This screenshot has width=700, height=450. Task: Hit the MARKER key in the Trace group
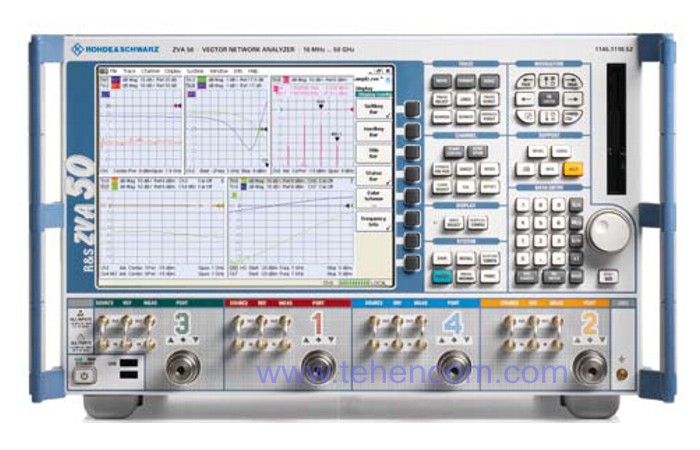pyautogui.click(x=441, y=117)
